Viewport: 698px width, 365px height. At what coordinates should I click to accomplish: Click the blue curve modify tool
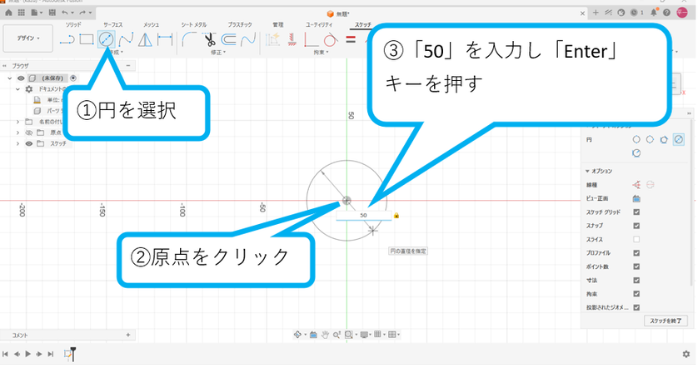tap(248, 40)
